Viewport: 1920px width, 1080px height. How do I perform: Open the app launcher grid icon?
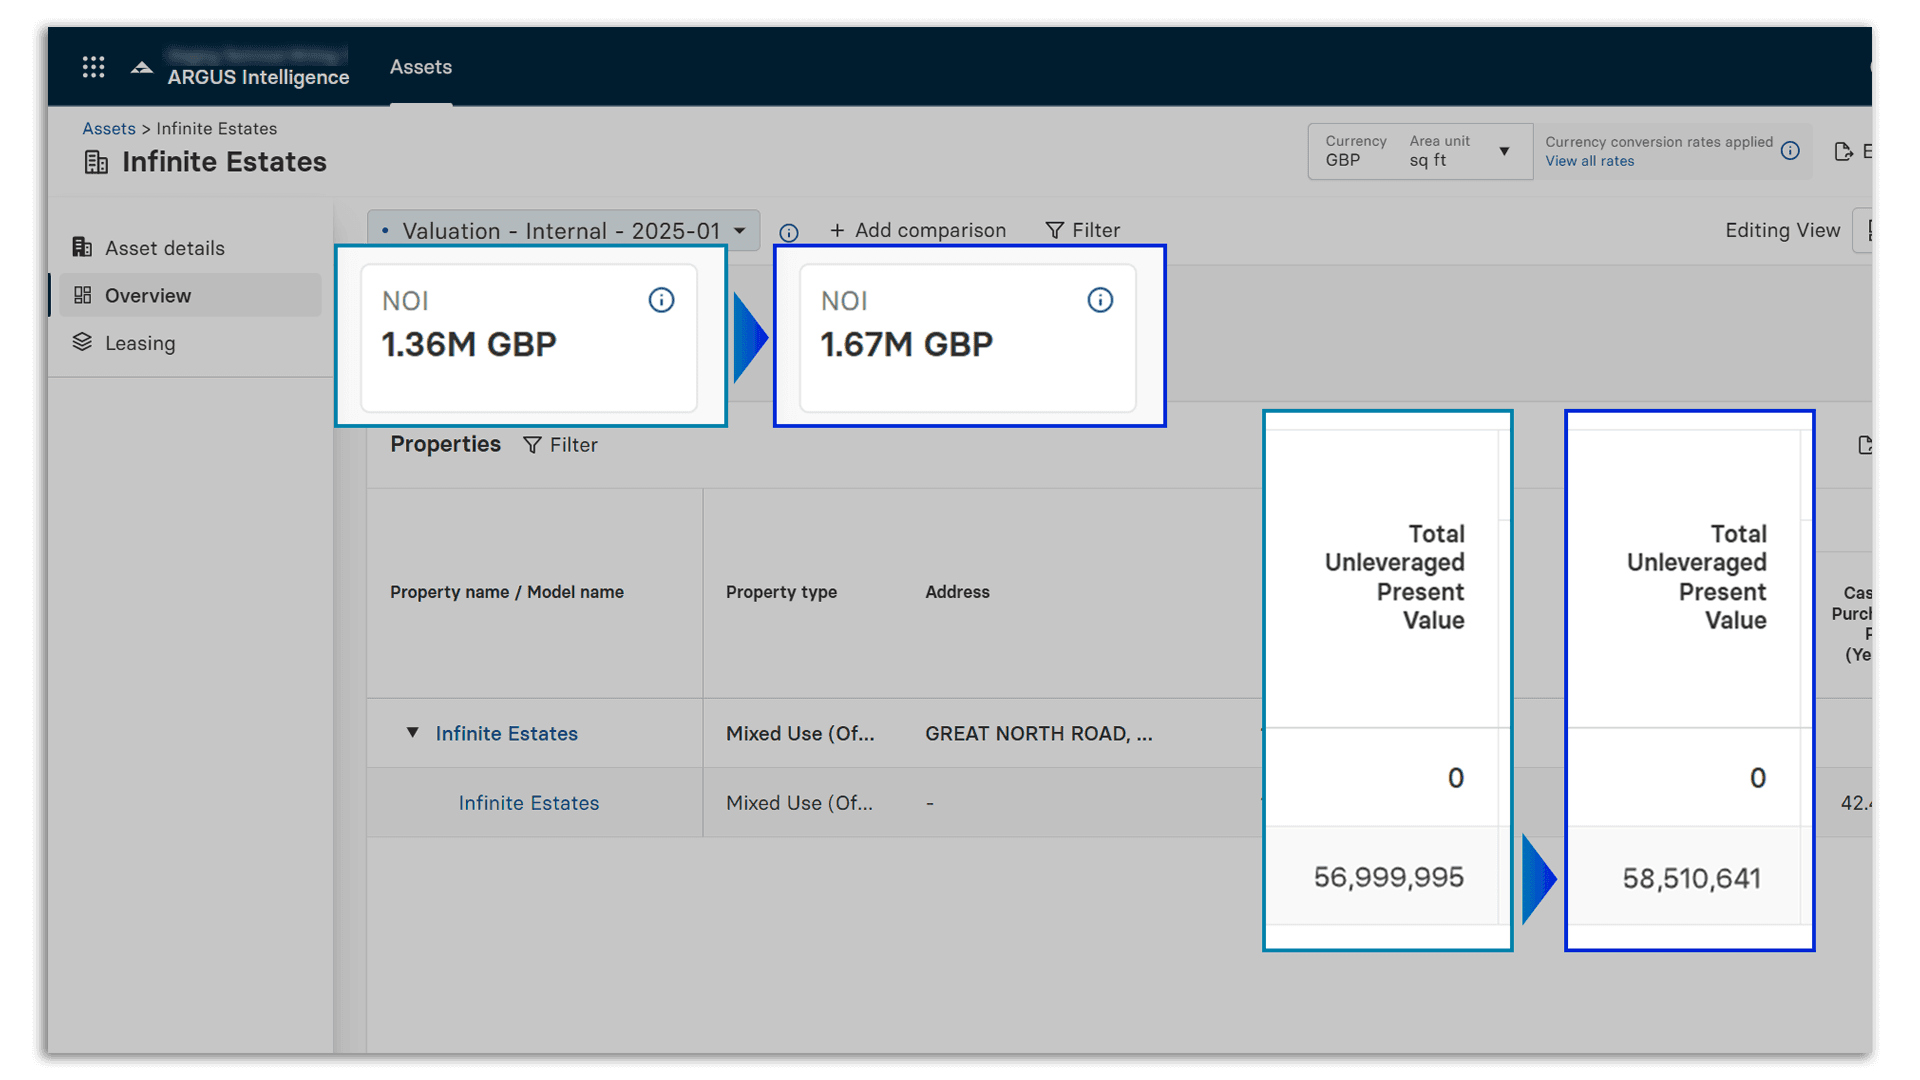point(93,66)
